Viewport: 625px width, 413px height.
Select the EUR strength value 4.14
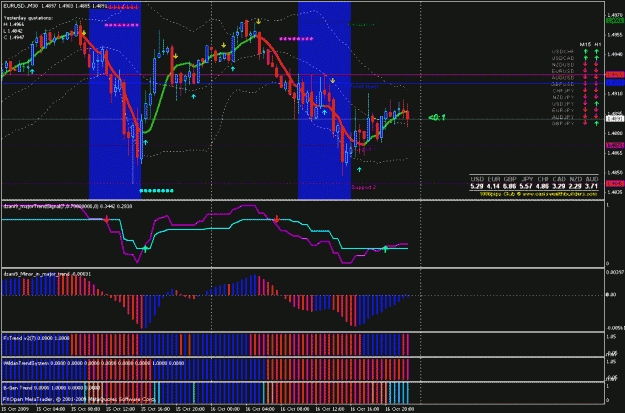point(493,186)
